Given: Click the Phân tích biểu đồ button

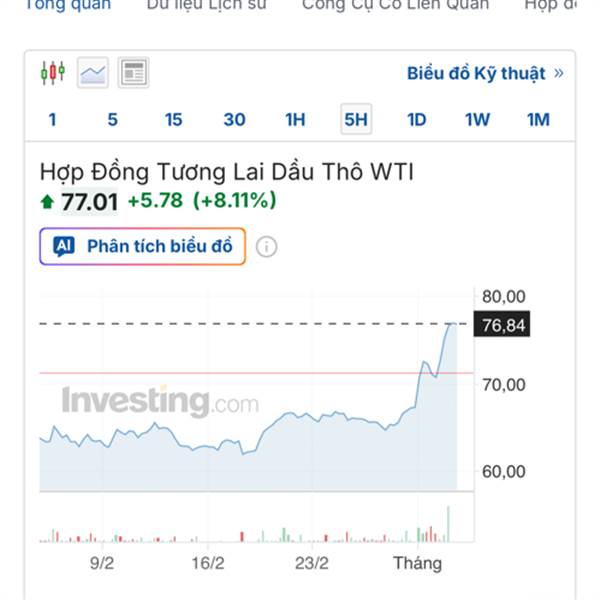Looking at the screenshot, I should pos(143,246).
